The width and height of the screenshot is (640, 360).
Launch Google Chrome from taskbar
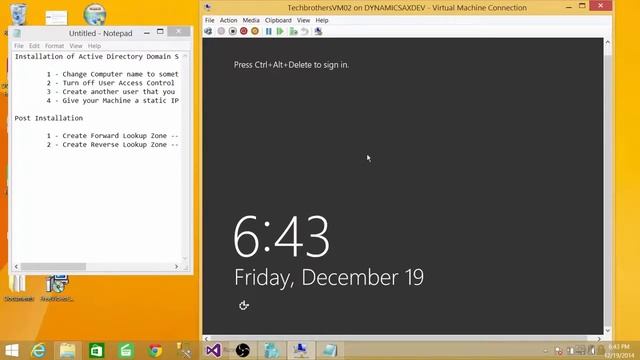pos(155,351)
